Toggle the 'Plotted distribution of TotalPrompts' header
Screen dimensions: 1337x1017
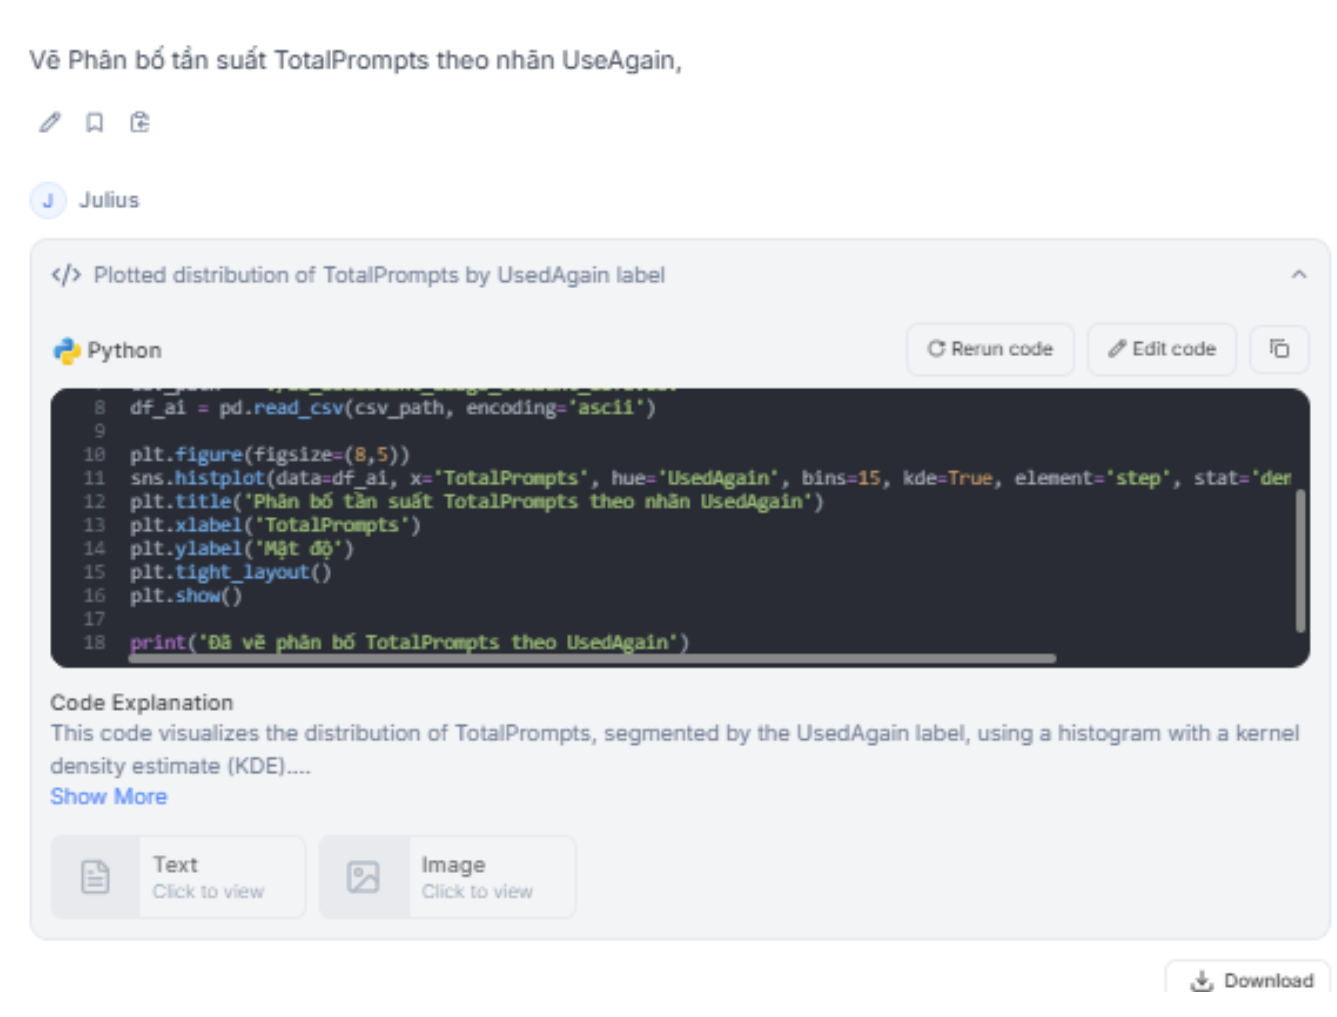pos(379,275)
